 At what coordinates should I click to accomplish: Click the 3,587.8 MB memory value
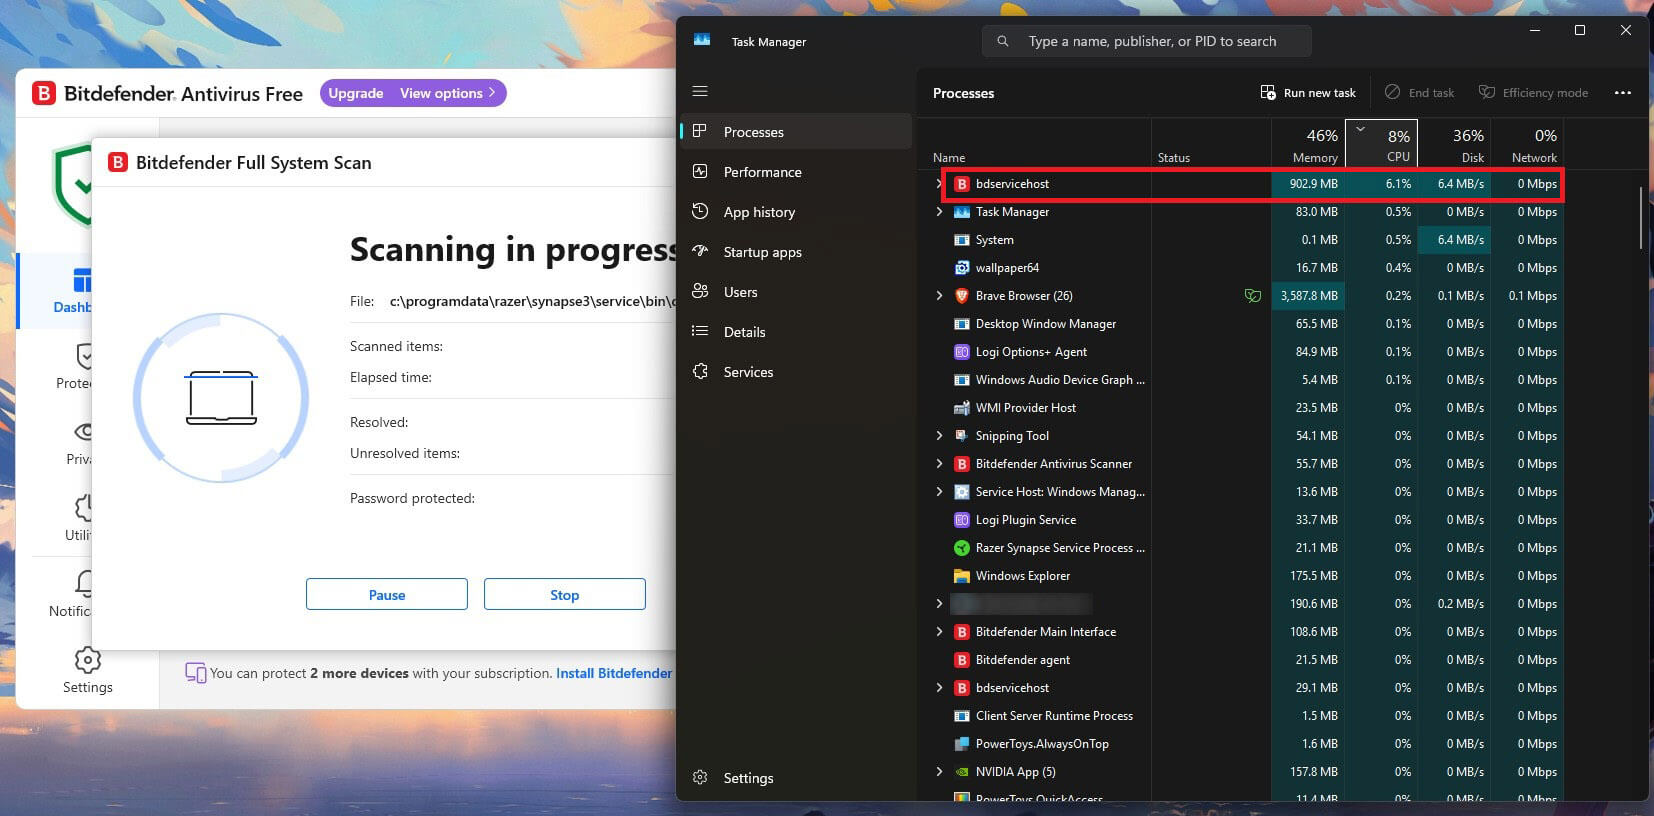(1309, 296)
